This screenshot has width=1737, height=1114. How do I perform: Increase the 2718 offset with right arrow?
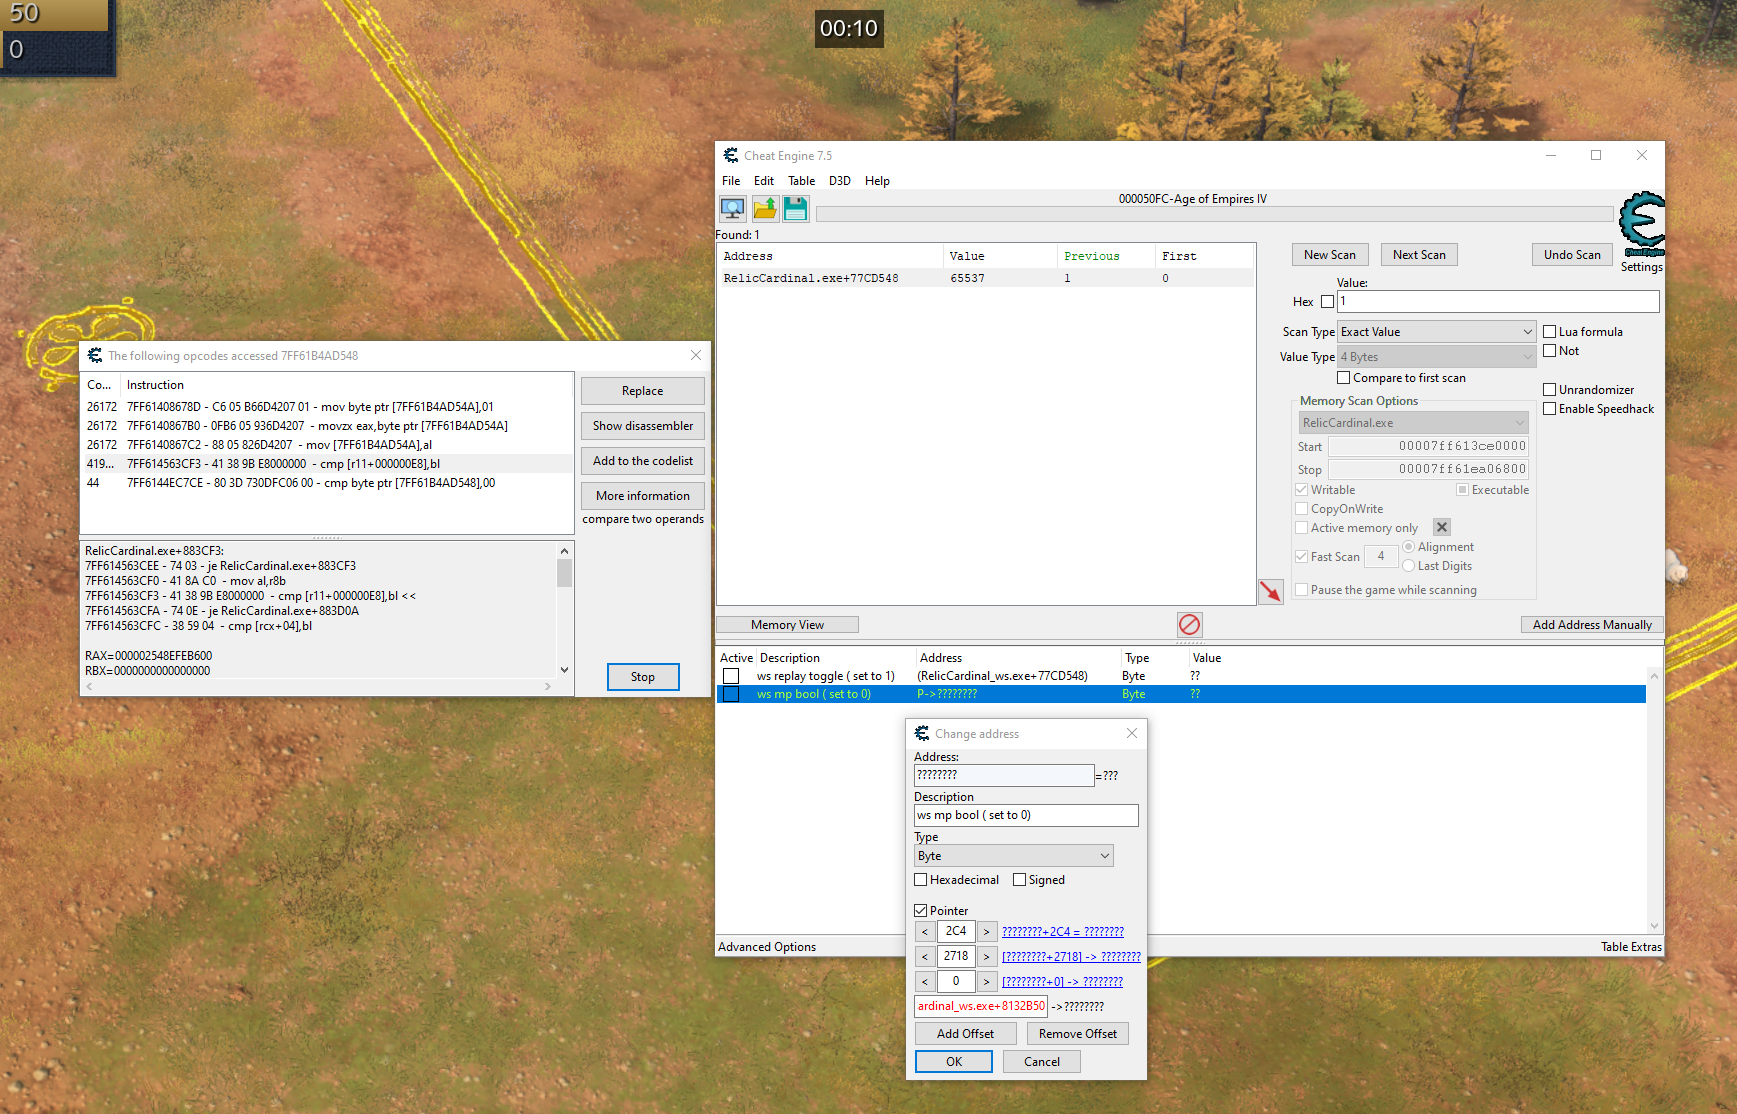click(x=987, y=957)
